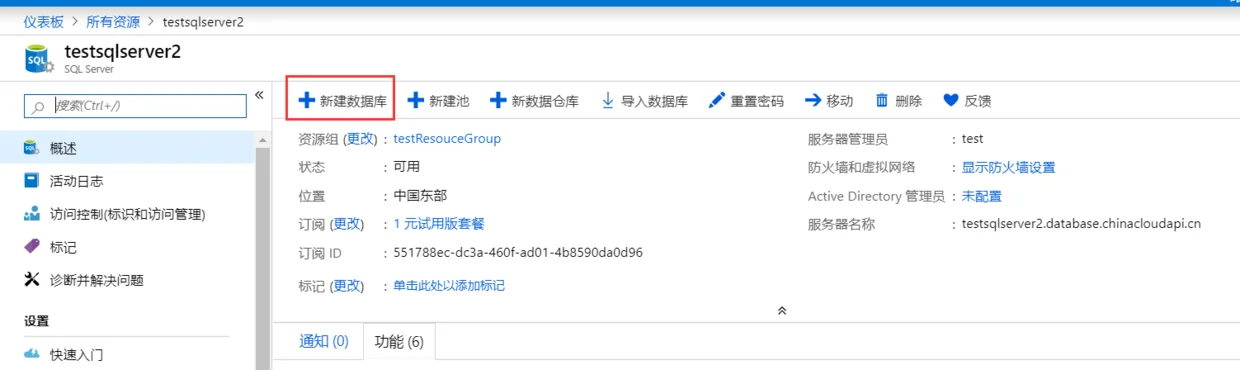Click the 活动日志 icon in sidebar

pos(32,181)
